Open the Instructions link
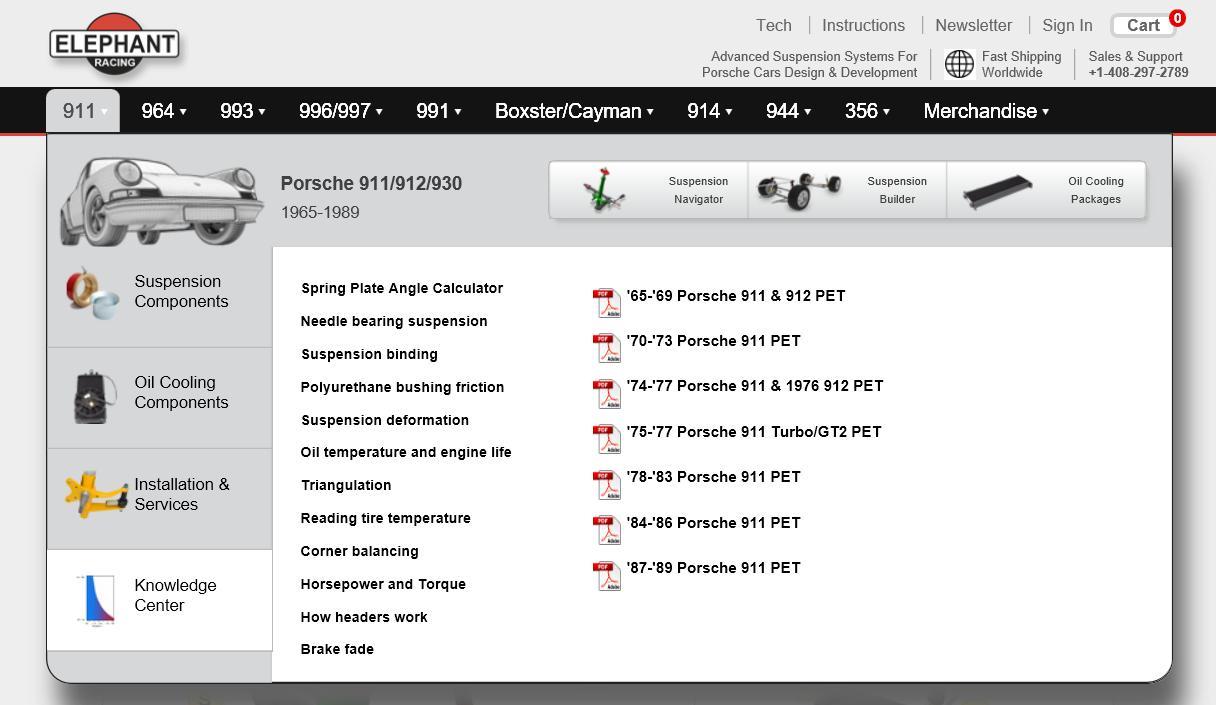1216x705 pixels. [863, 25]
